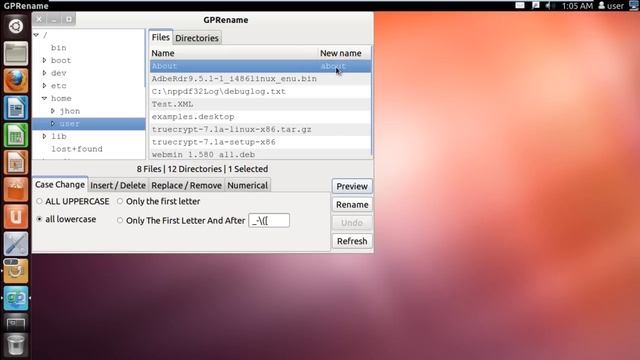Open the Numerical tab

click(x=247, y=185)
